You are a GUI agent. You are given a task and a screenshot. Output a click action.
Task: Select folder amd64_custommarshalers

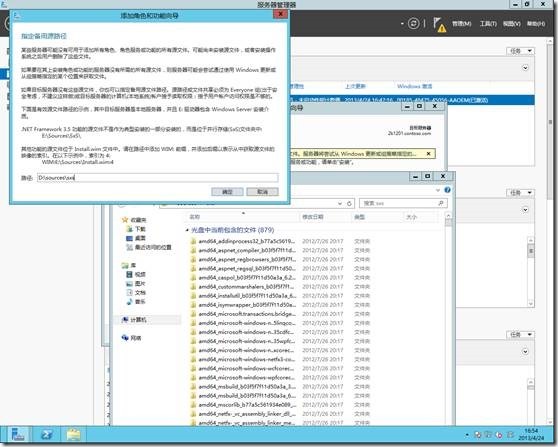coord(243,286)
